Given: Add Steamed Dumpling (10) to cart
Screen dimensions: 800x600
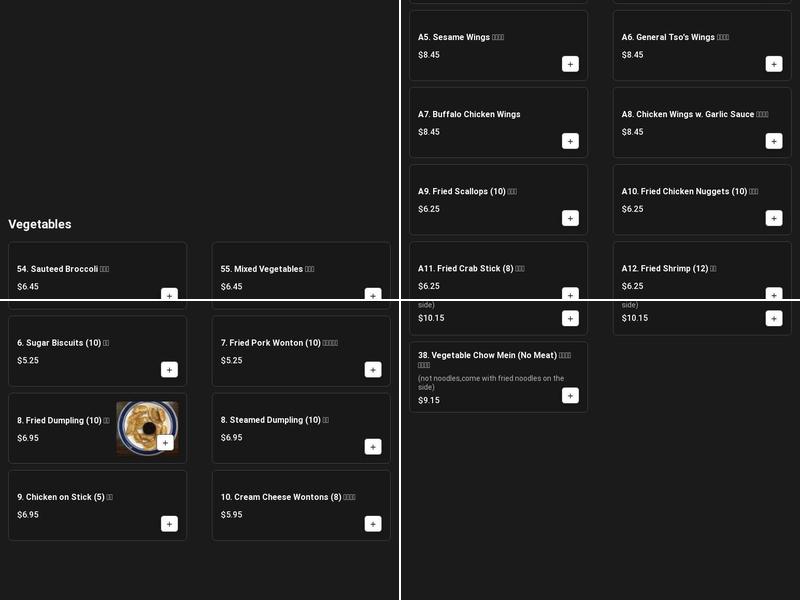Looking at the screenshot, I should click(373, 447).
